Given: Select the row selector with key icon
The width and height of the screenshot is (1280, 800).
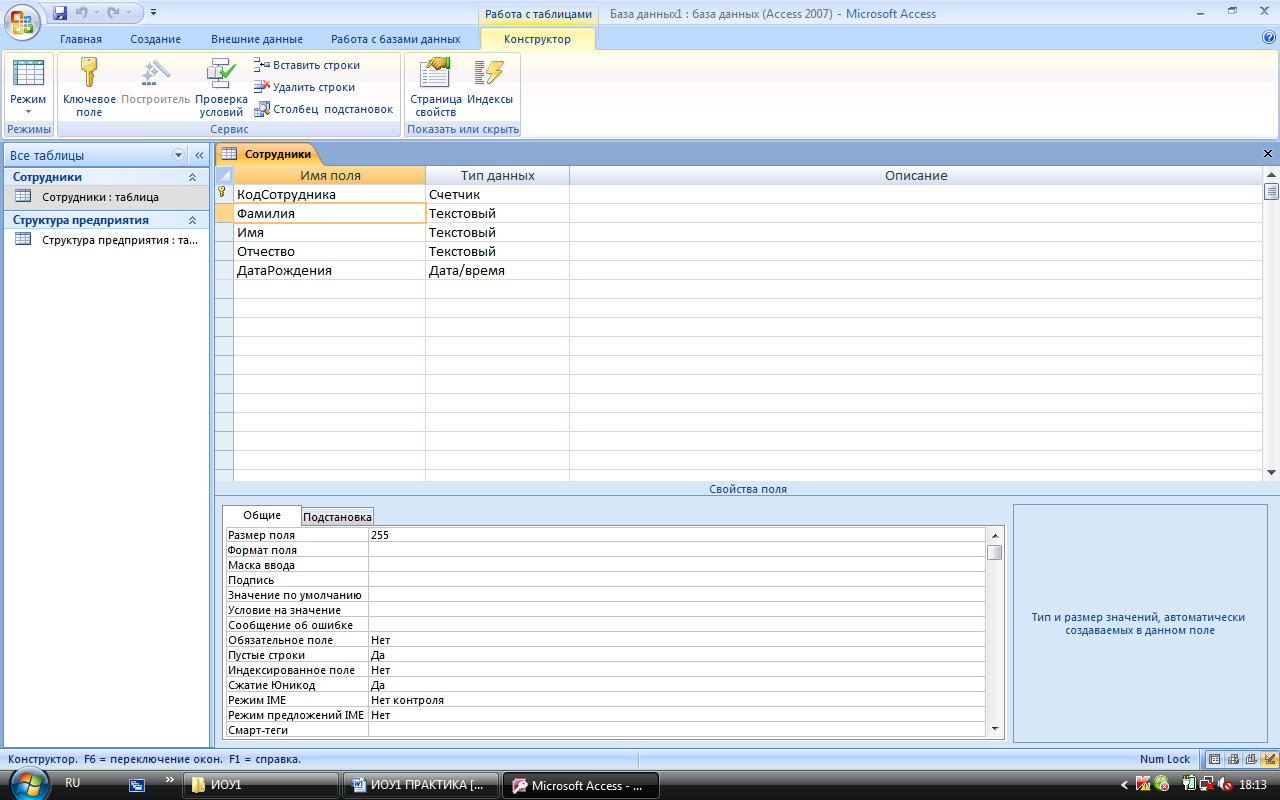Looking at the screenshot, I should (224, 194).
